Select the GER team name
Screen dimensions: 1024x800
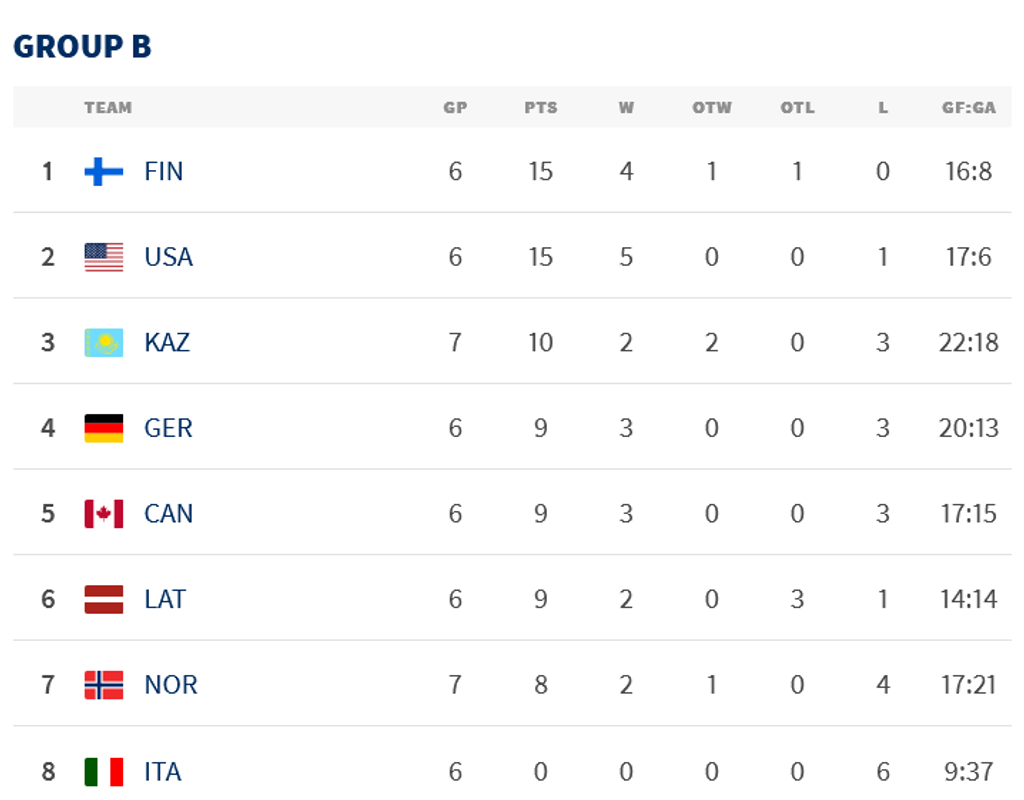(167, 428)
